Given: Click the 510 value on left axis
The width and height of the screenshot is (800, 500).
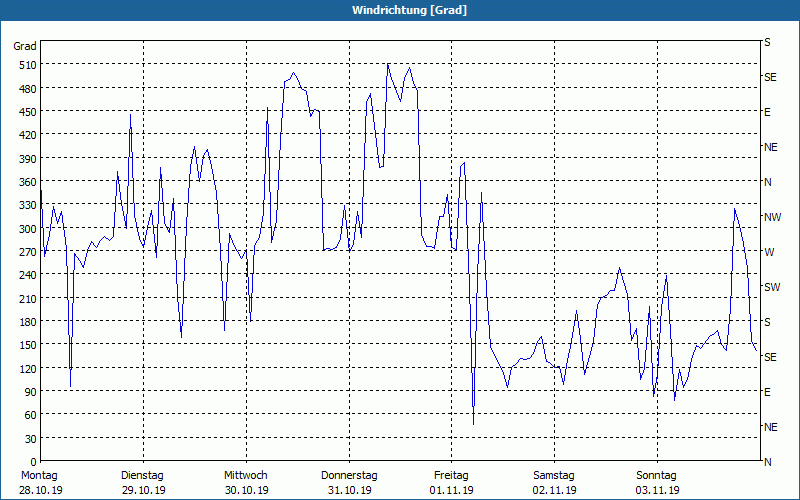Looking at the screenshot, I should point(28,65).
